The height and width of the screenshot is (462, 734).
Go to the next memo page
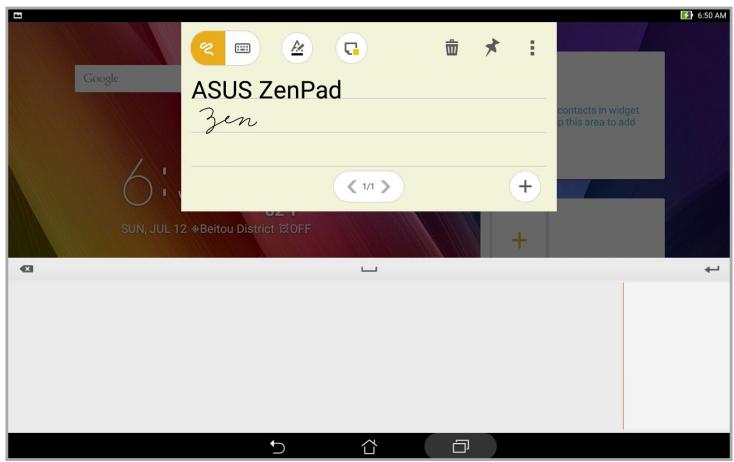385,187
